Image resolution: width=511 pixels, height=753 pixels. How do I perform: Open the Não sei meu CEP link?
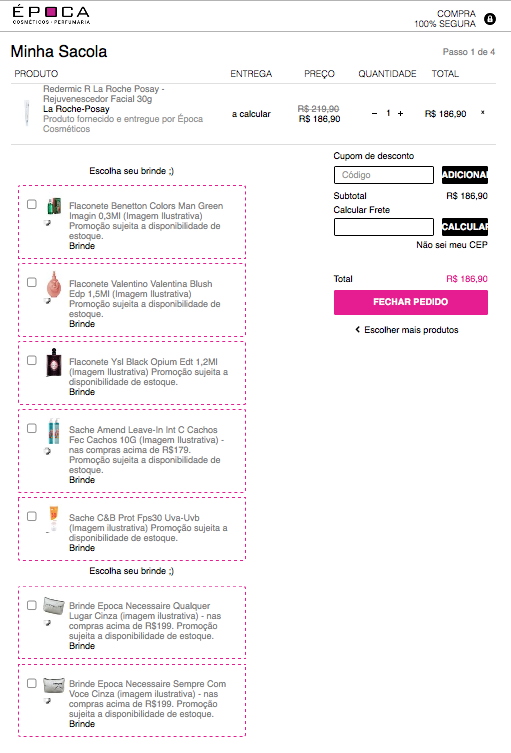pos(451,245)
